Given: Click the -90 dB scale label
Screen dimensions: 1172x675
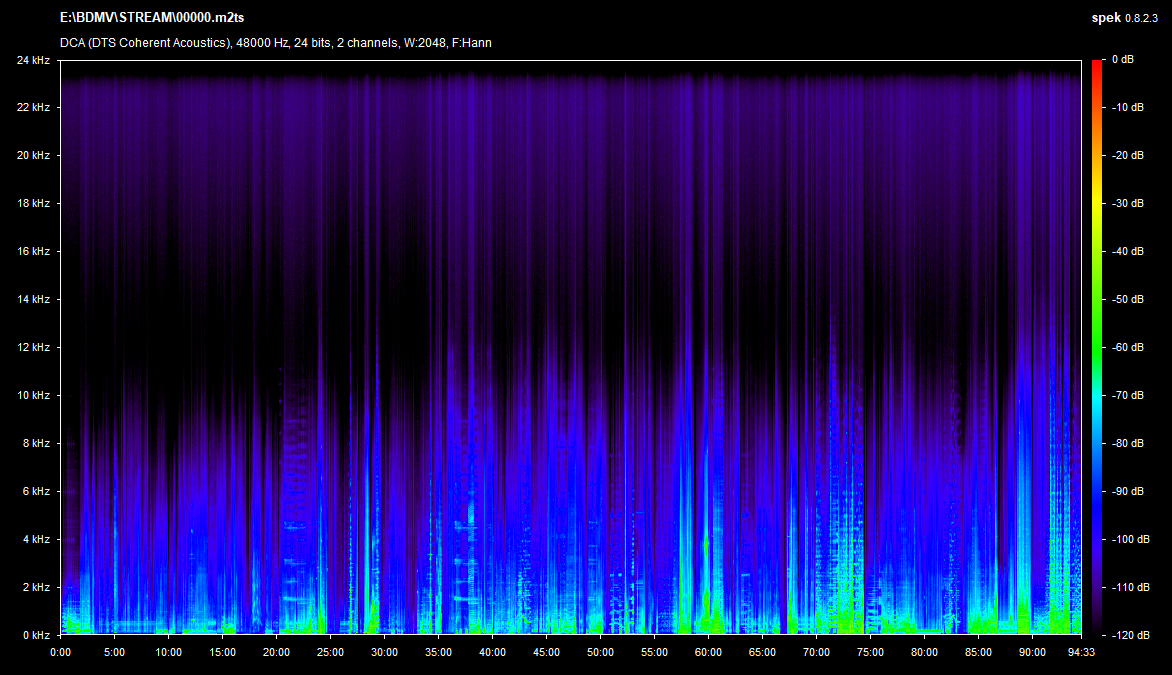Looking at the screenshot, I should pyautogui.click(x=1126, y=491).
